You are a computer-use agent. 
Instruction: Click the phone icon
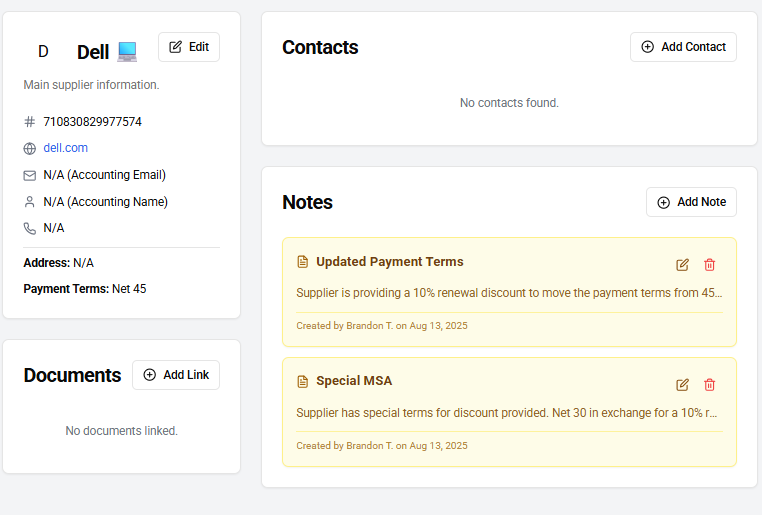(x=30, y=228)
